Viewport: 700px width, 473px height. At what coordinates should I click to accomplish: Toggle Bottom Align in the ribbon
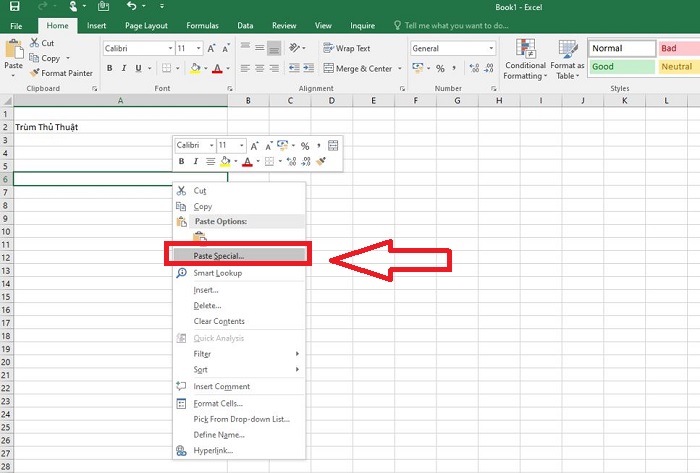pos(274,48)
